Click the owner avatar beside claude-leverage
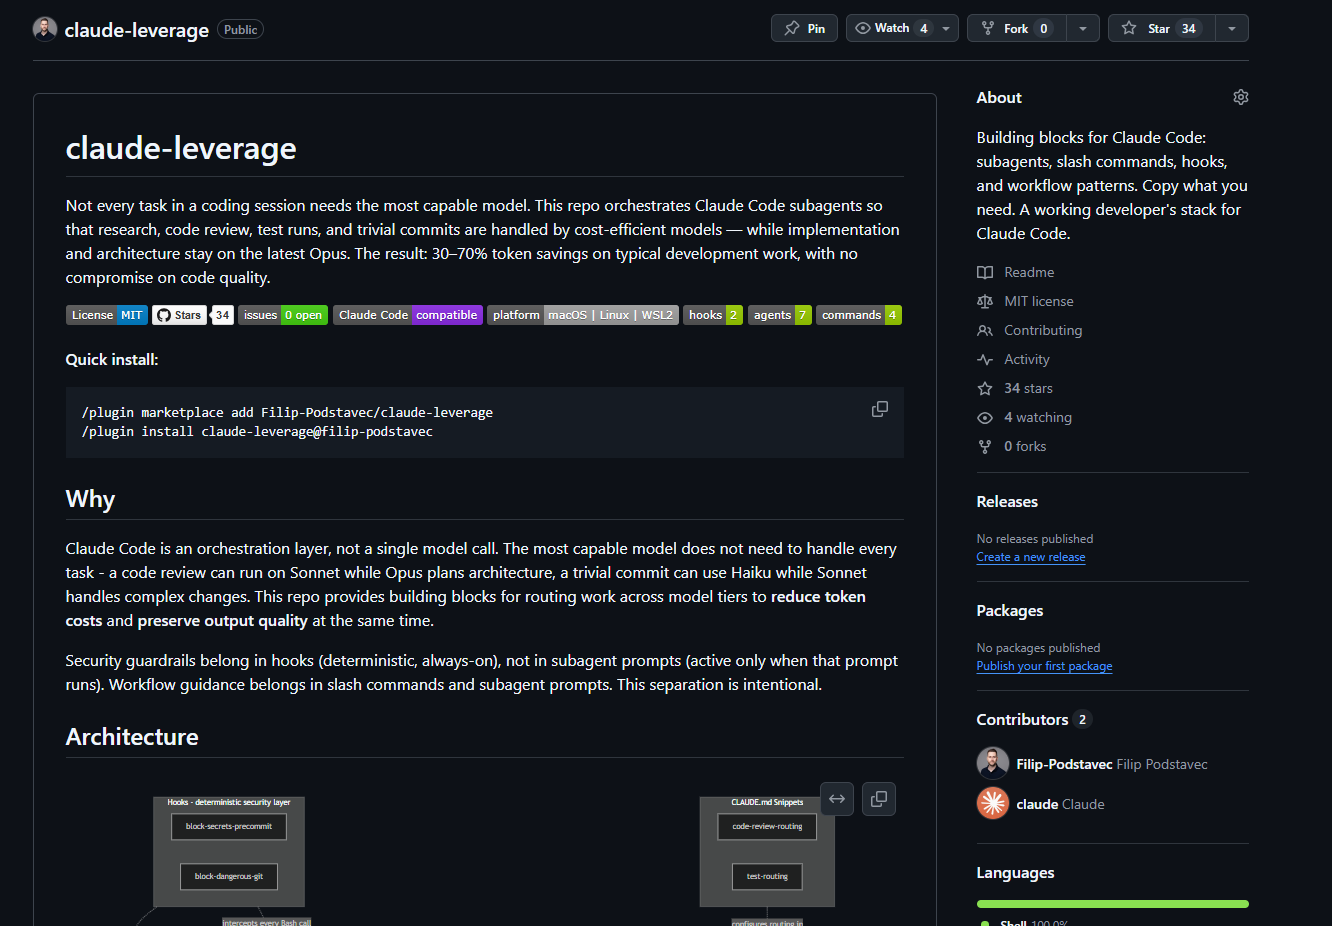1332x926 pixels. click(x=45, y=29)
